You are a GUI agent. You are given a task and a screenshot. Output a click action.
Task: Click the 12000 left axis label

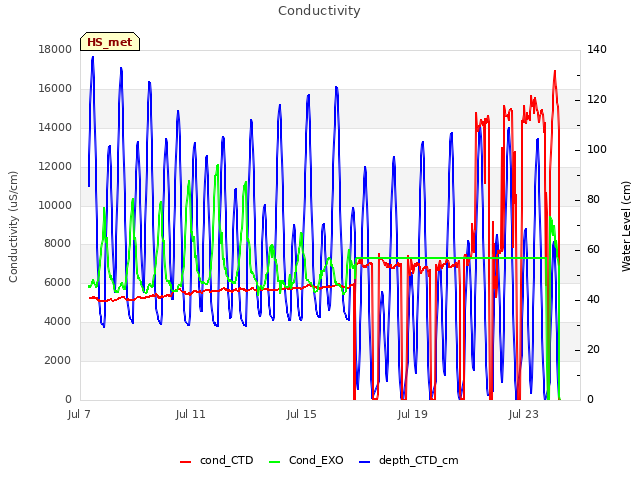[x=55, y=167]
